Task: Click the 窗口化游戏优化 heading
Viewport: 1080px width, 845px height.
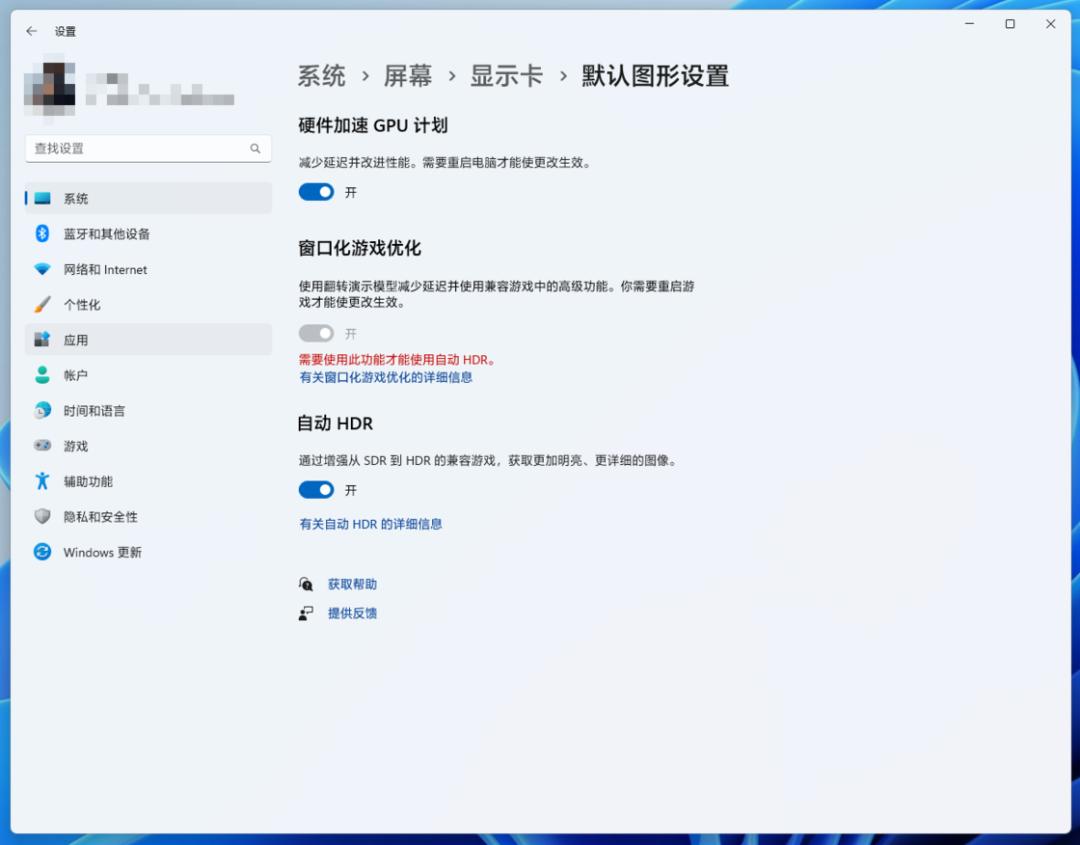Action: pyautogui.click(x=359, y=248)
